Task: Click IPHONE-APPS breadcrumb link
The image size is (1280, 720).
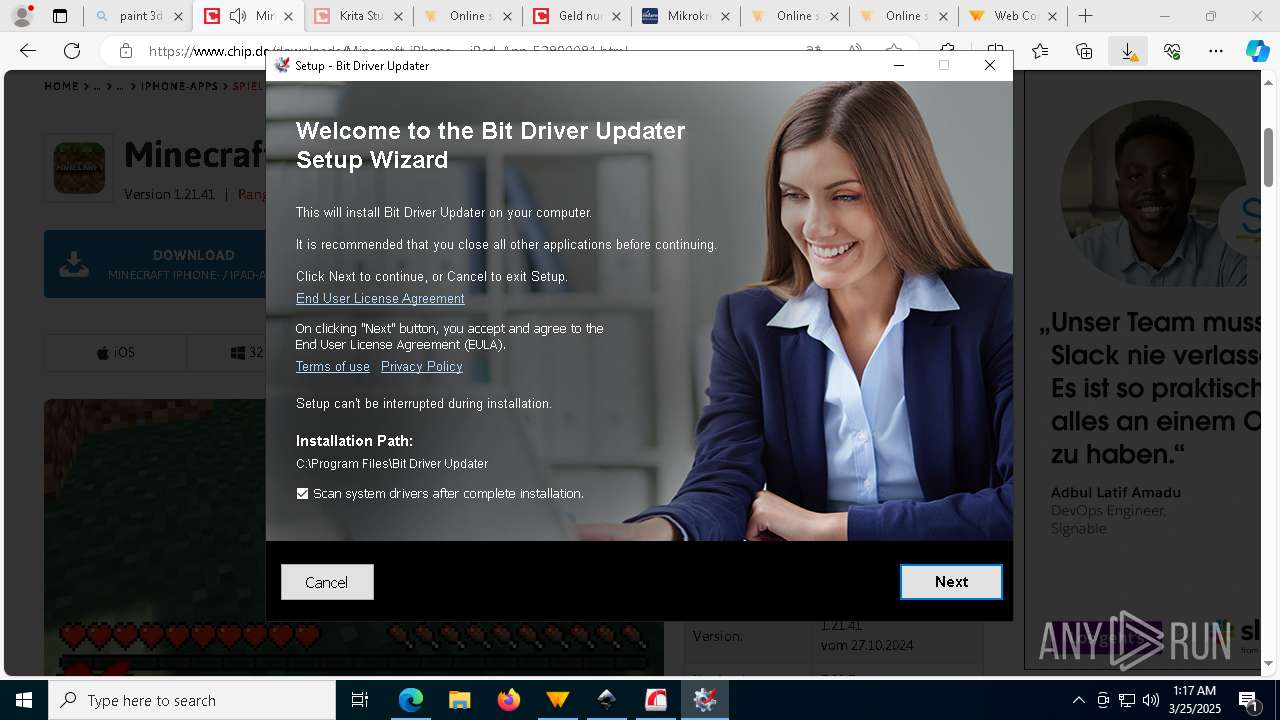Action: tap(179, 87)
